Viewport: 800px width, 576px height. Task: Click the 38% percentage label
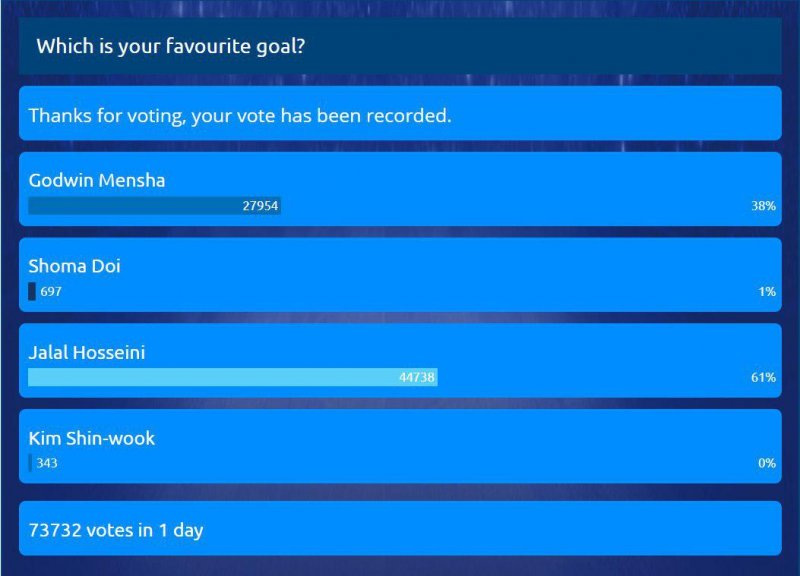(x=763, y=206)
